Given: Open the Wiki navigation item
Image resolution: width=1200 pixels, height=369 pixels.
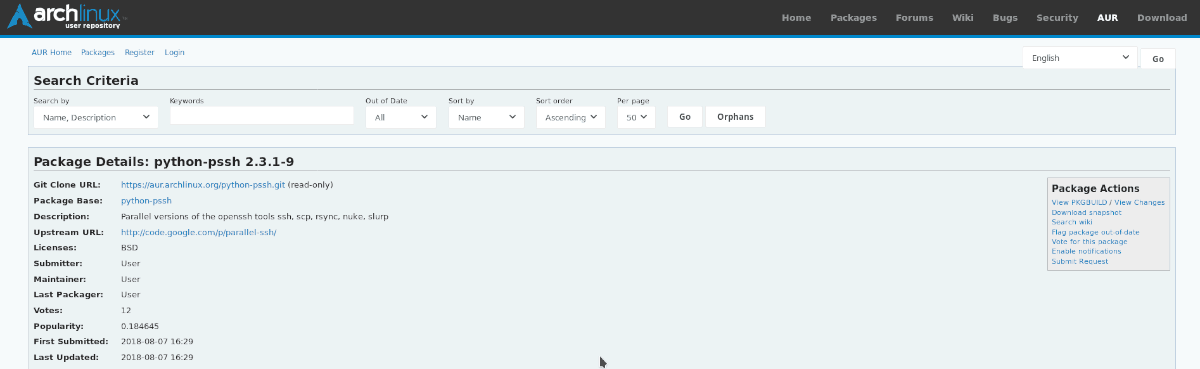Looking at the screenshot, I should 962,18.
